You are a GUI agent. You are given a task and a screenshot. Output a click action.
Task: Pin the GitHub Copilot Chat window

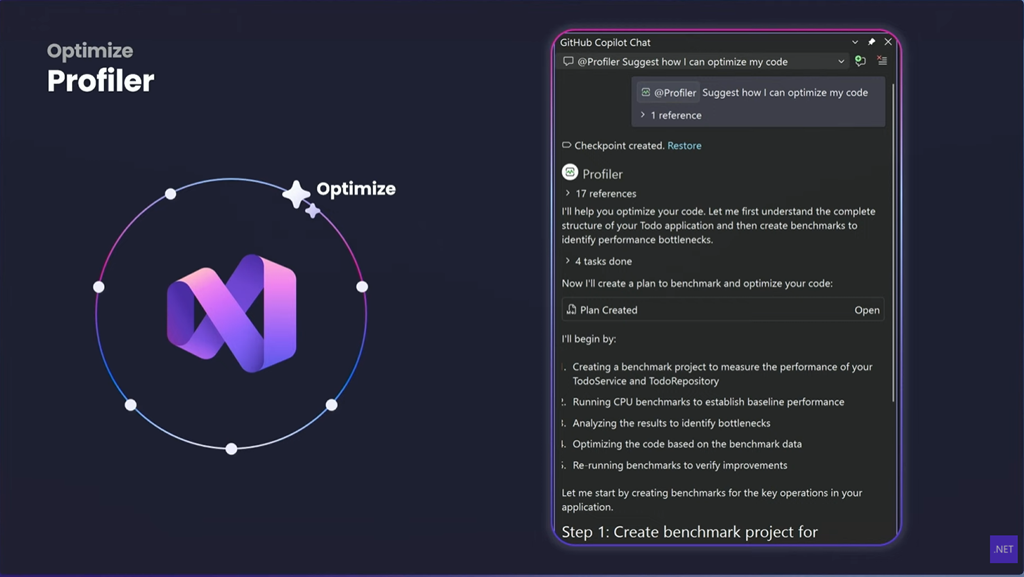click(x=871, y=42)
